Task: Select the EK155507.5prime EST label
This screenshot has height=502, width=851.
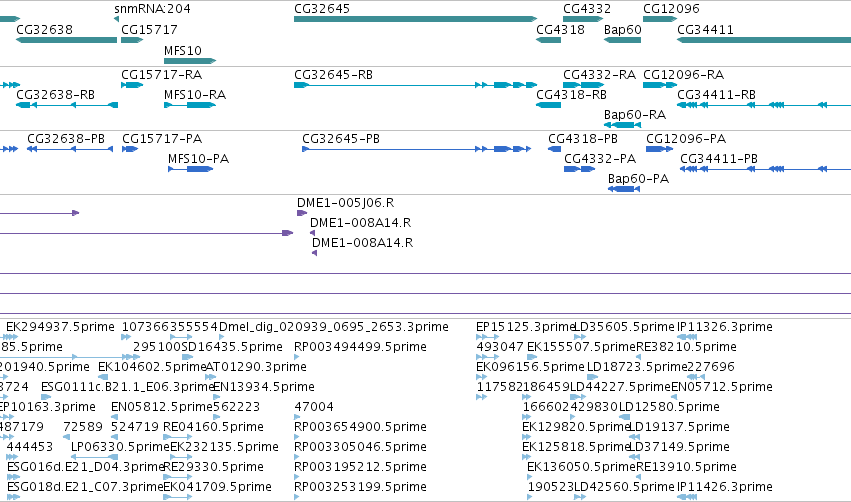Action: (x=581, y=346)
